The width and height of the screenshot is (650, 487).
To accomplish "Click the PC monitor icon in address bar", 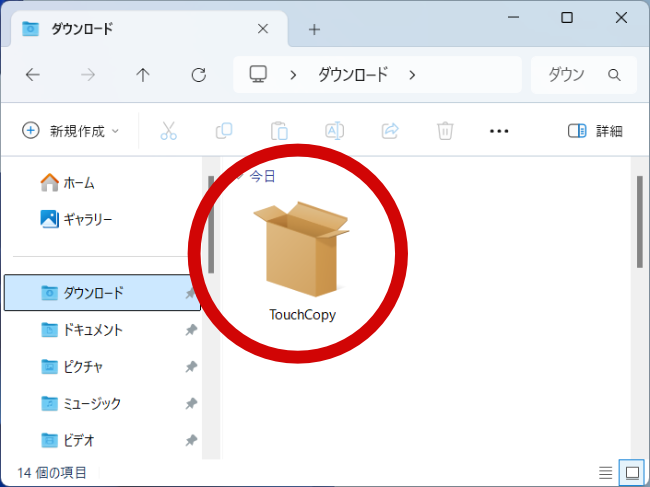I will [258, 74].
